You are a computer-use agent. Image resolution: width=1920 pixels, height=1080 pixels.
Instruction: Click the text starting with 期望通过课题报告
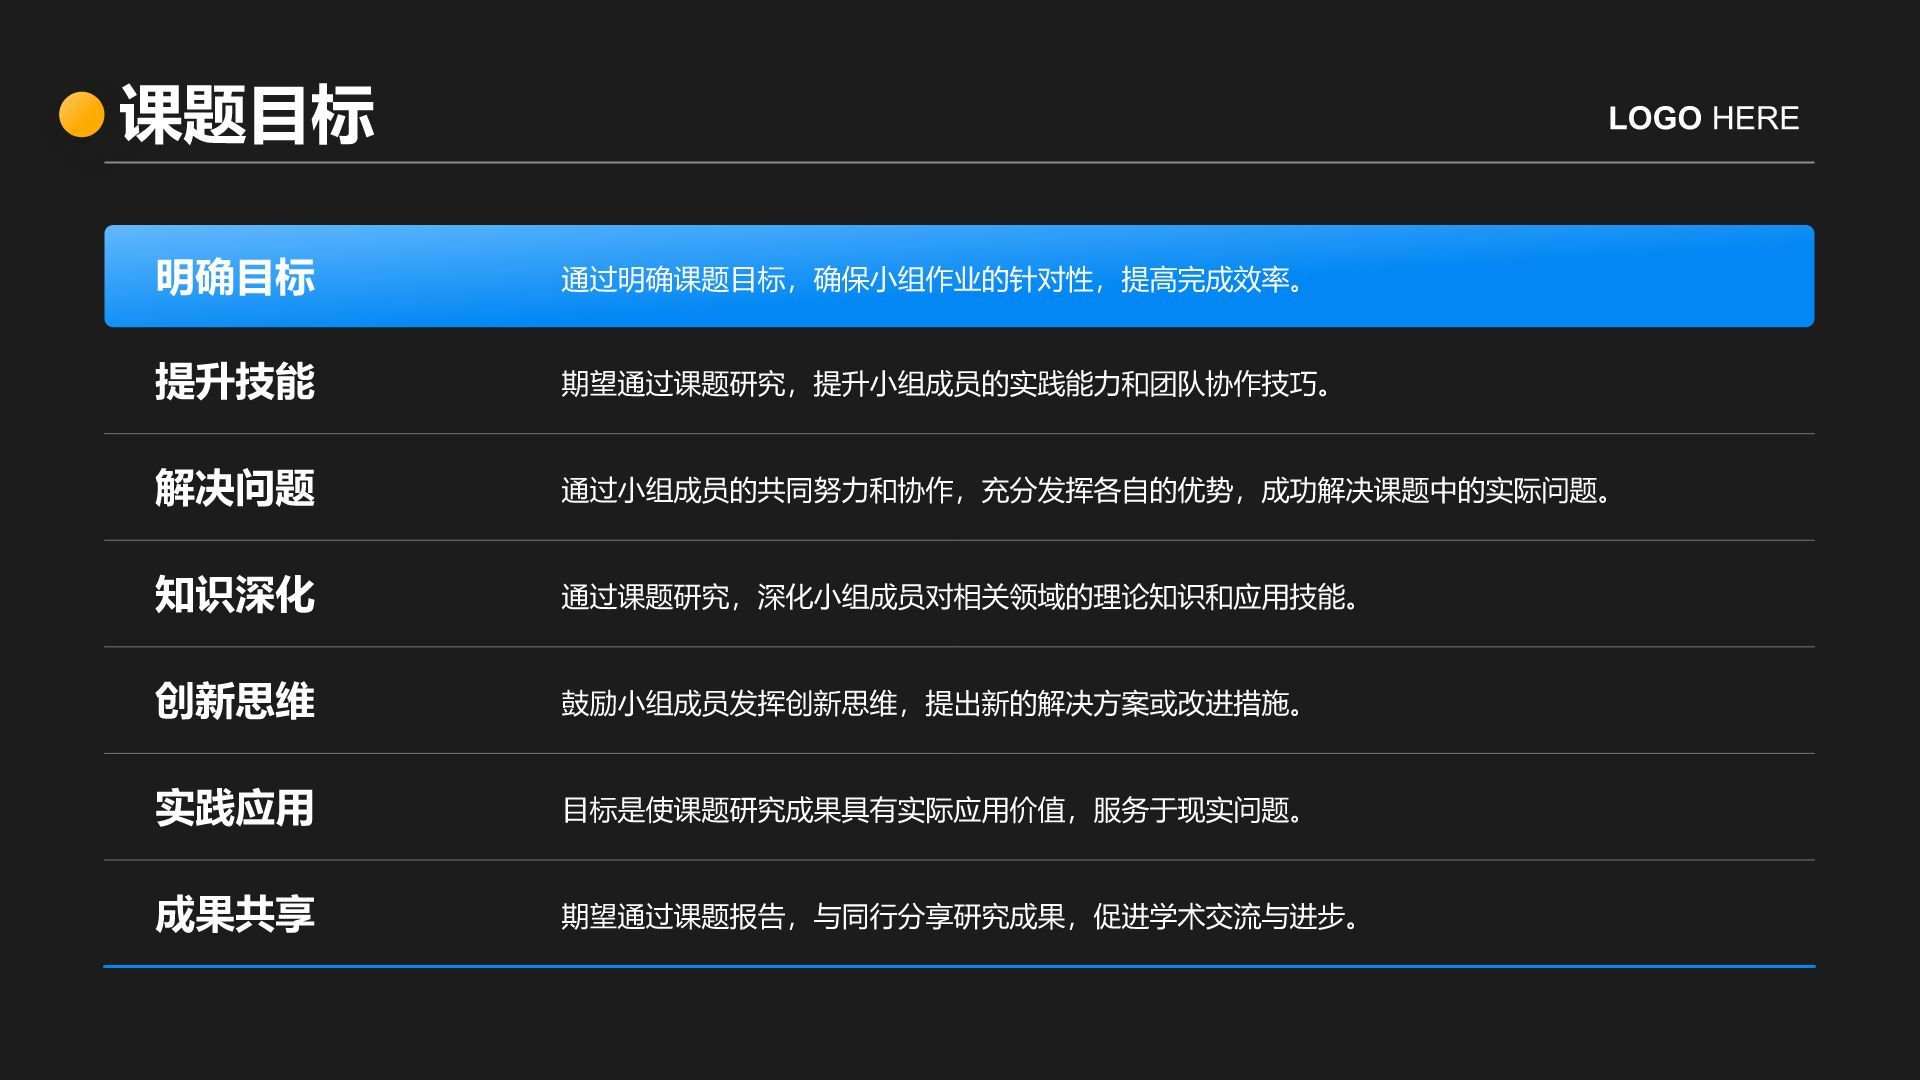[961, 917]
